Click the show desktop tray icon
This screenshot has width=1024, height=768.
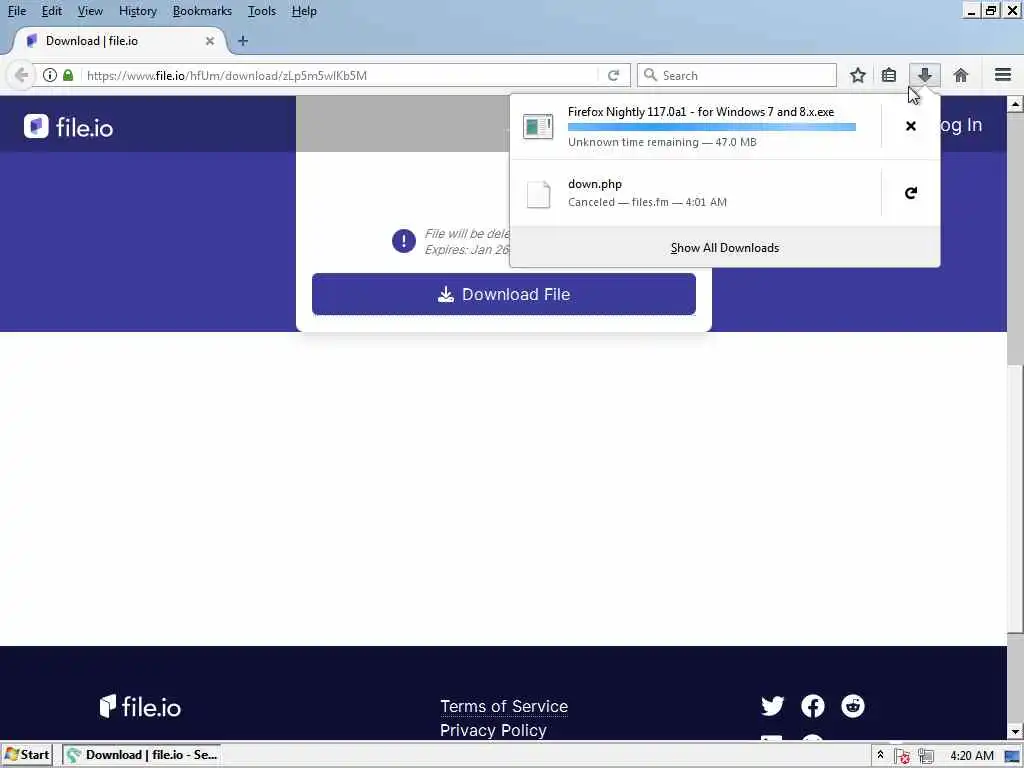pos(1013,756)
